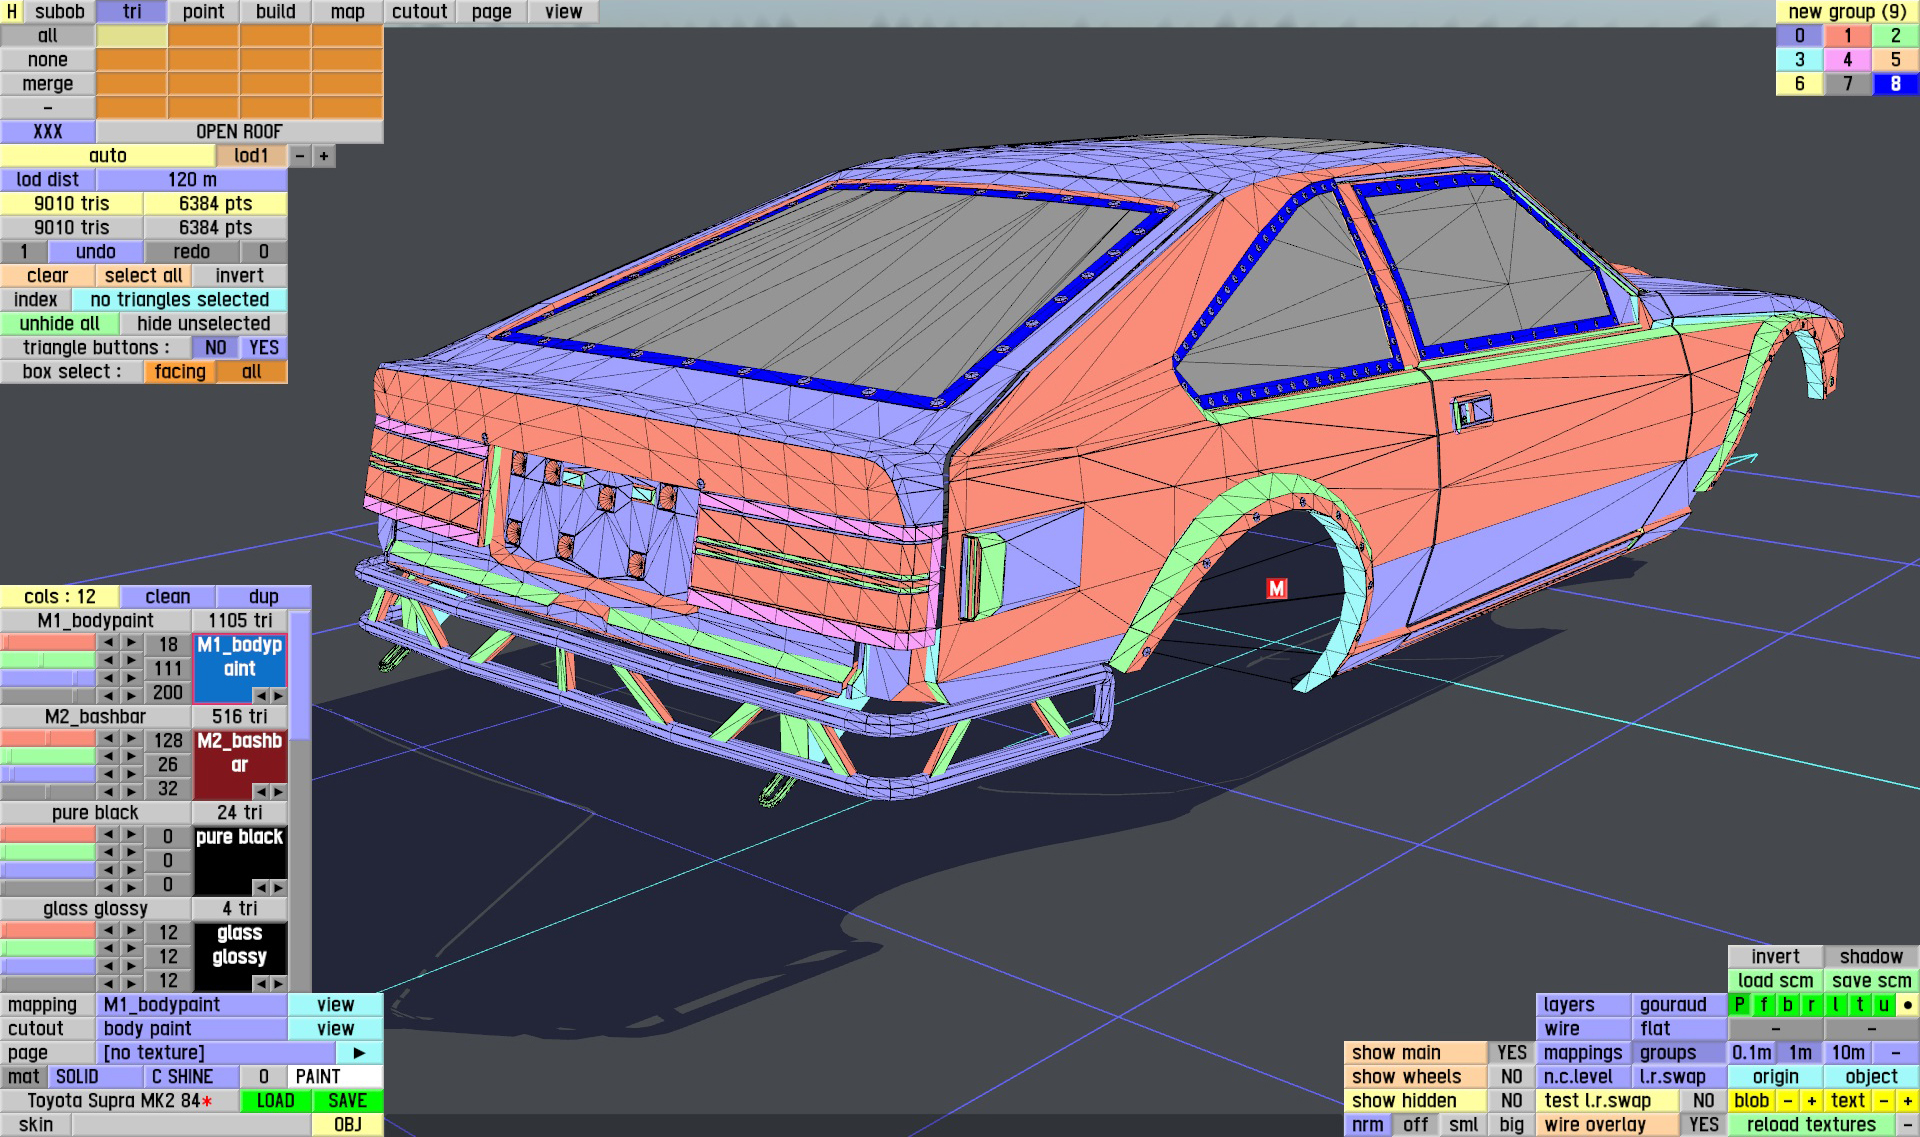Screen dimensions: 1920x1137
Task: Click left arrow on M2_bashbar swatch
Action: 261,791
